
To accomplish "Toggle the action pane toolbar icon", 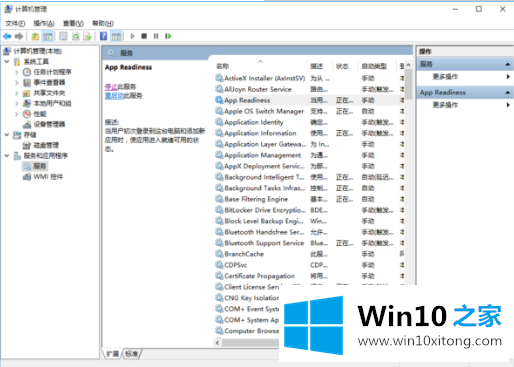I will pos(116,36).
